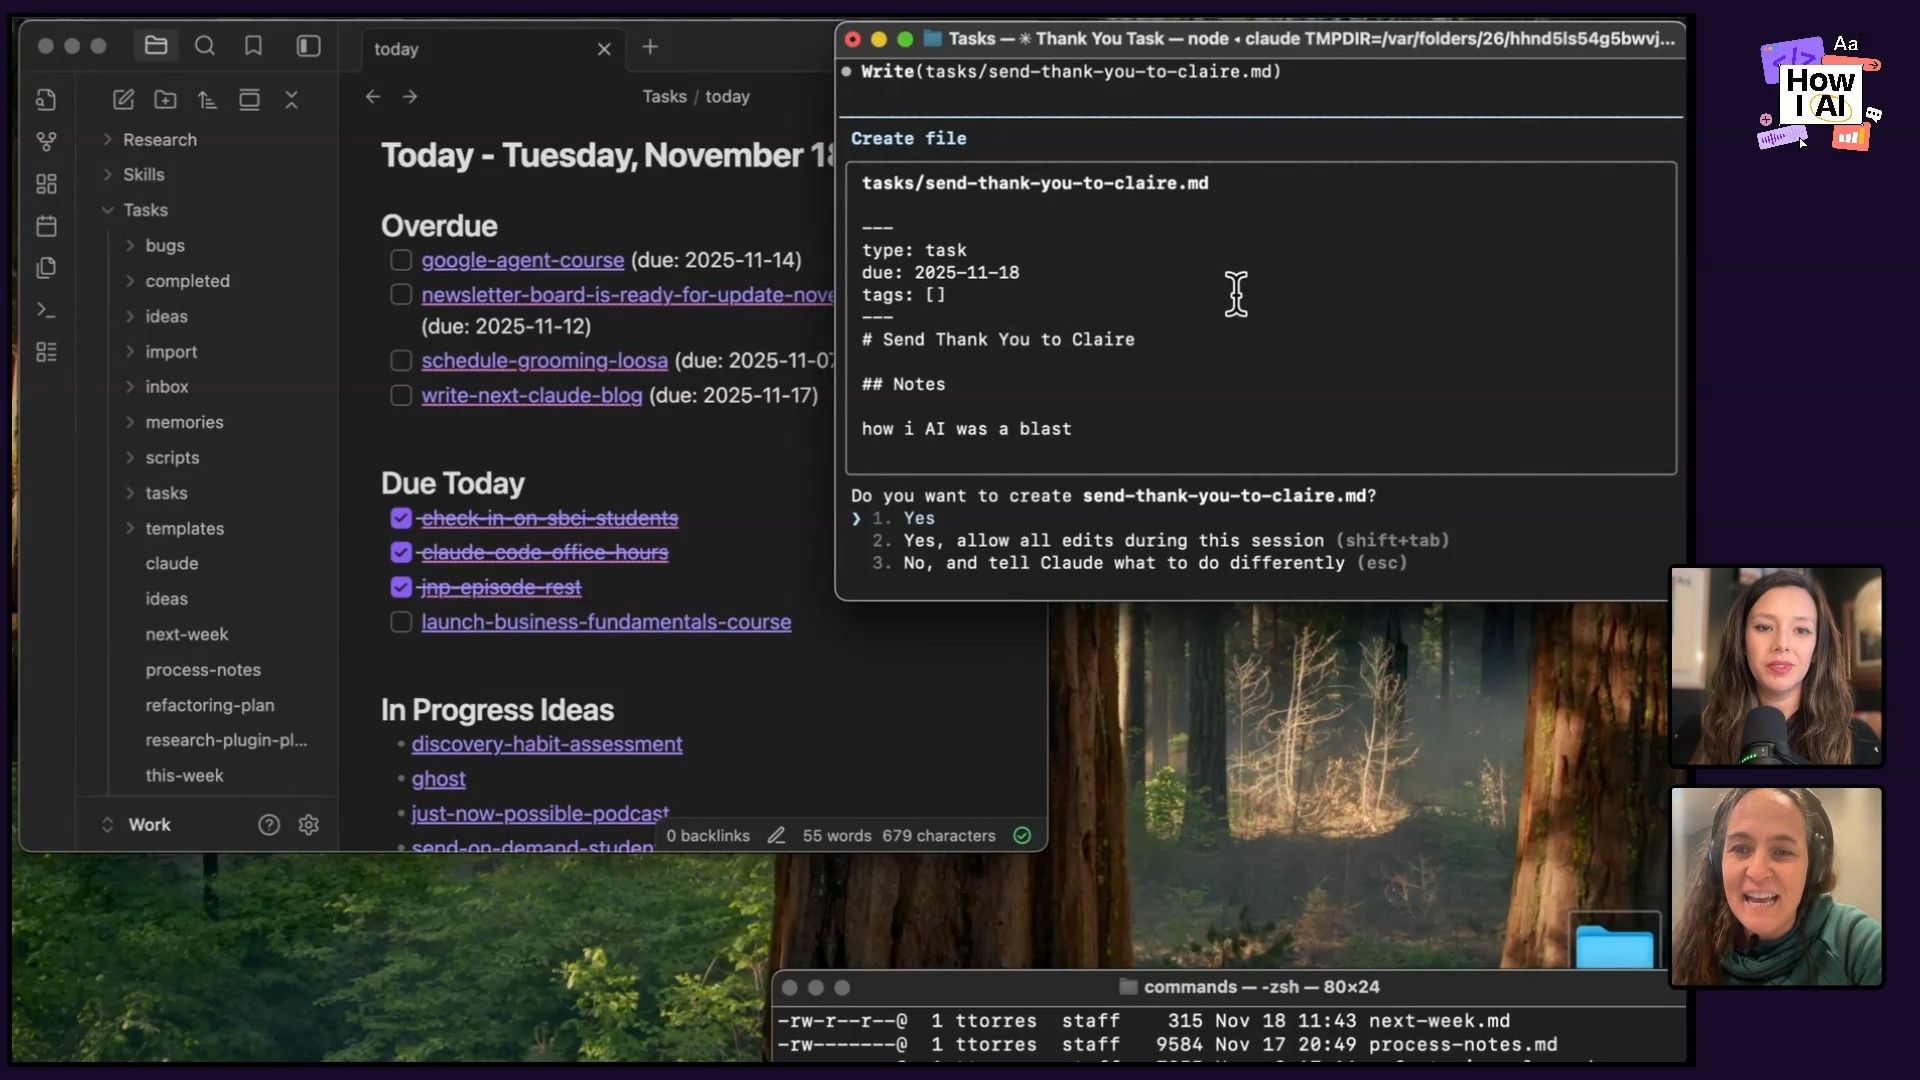Create a new note icon

click(123, 100)
